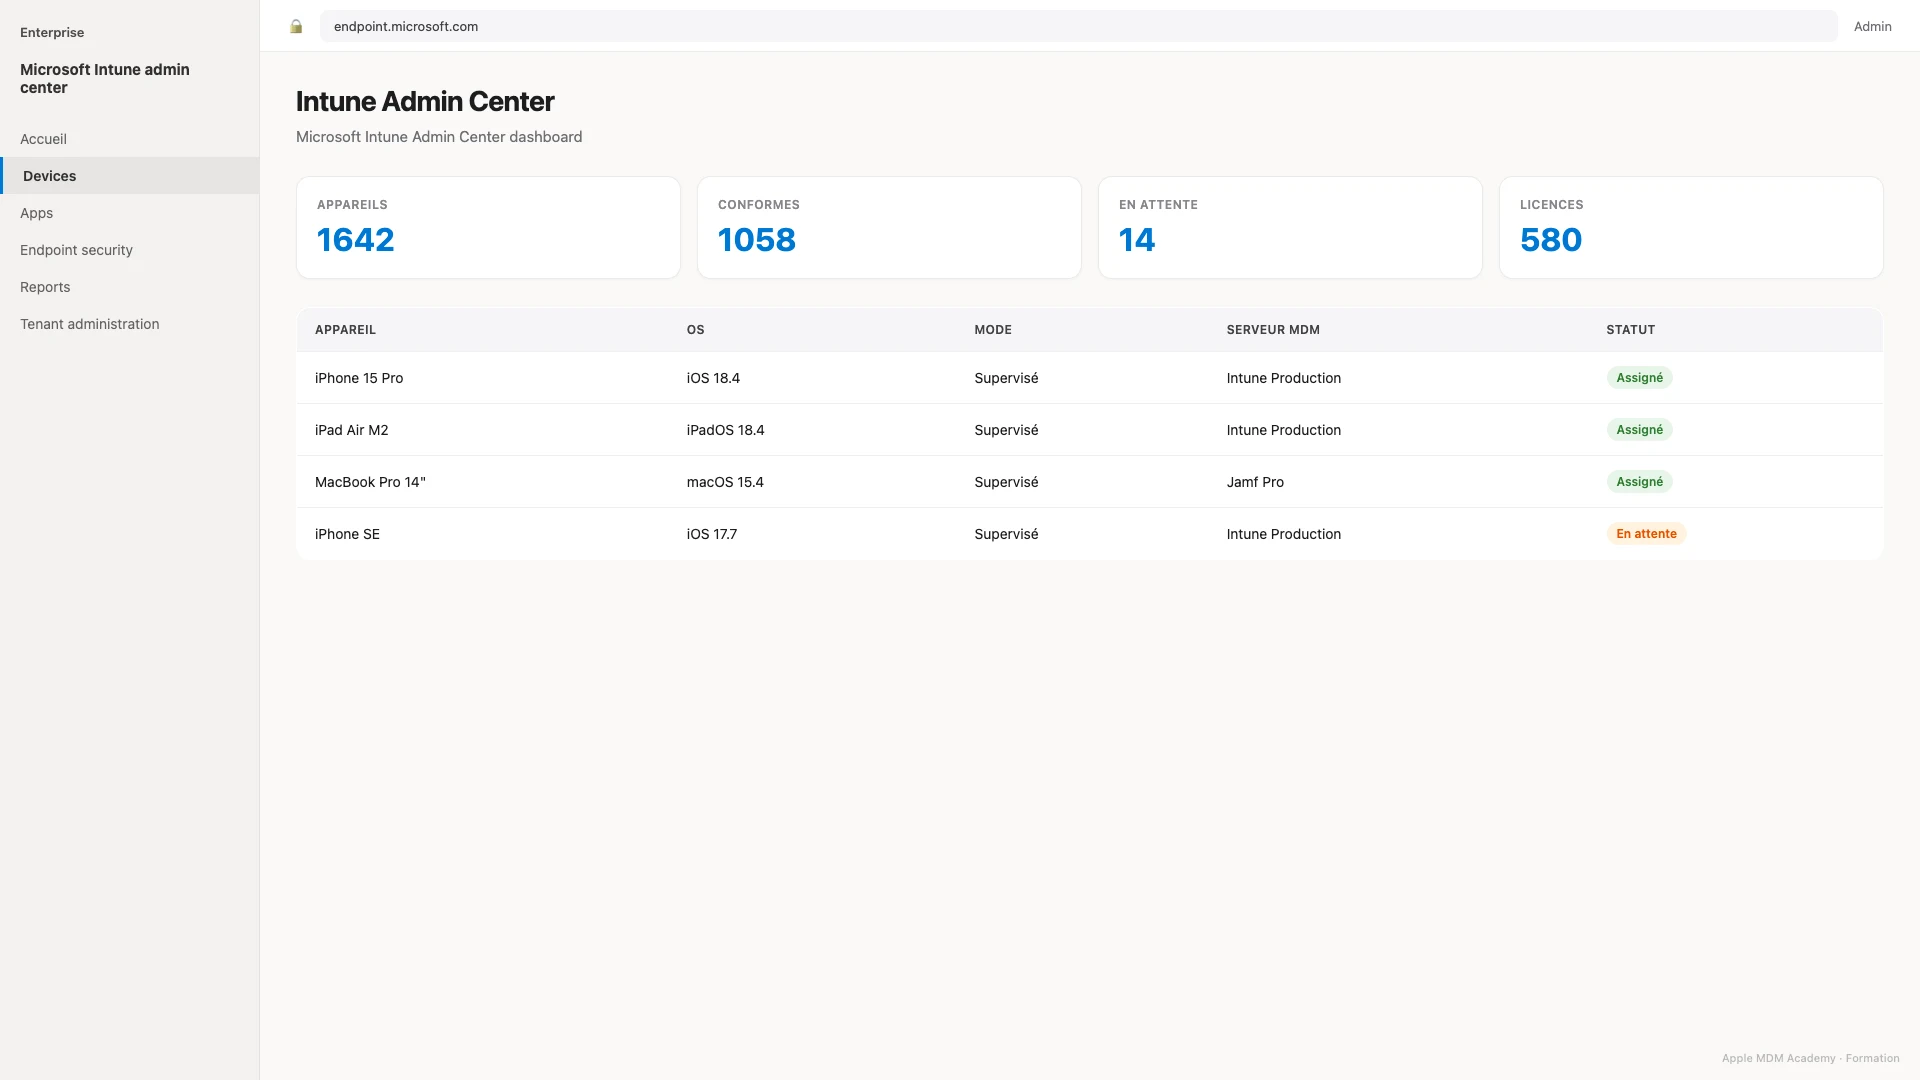The image size is (1920, 1080).
Task: Open the Appareils card showing 1642
Action: coord(488,228)
